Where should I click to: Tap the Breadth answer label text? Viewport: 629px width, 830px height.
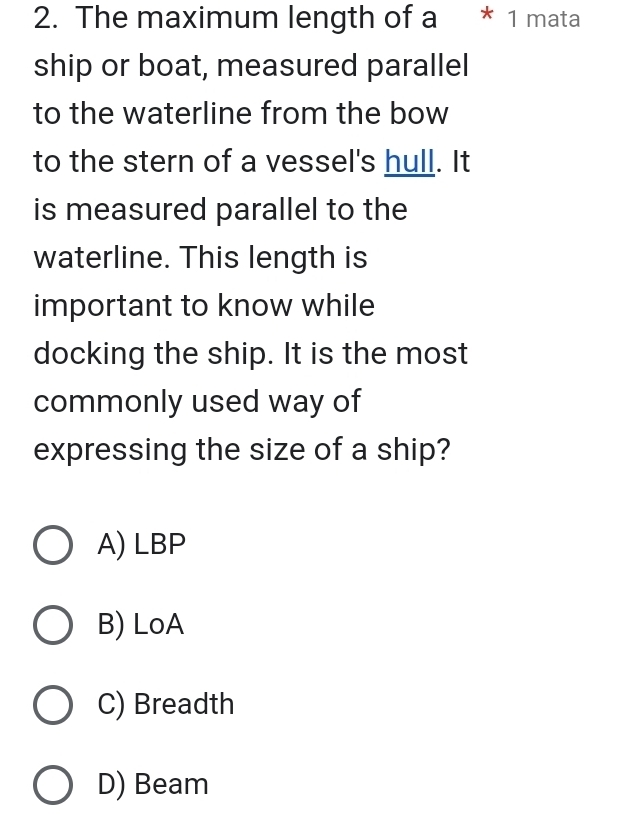point(166,705)
